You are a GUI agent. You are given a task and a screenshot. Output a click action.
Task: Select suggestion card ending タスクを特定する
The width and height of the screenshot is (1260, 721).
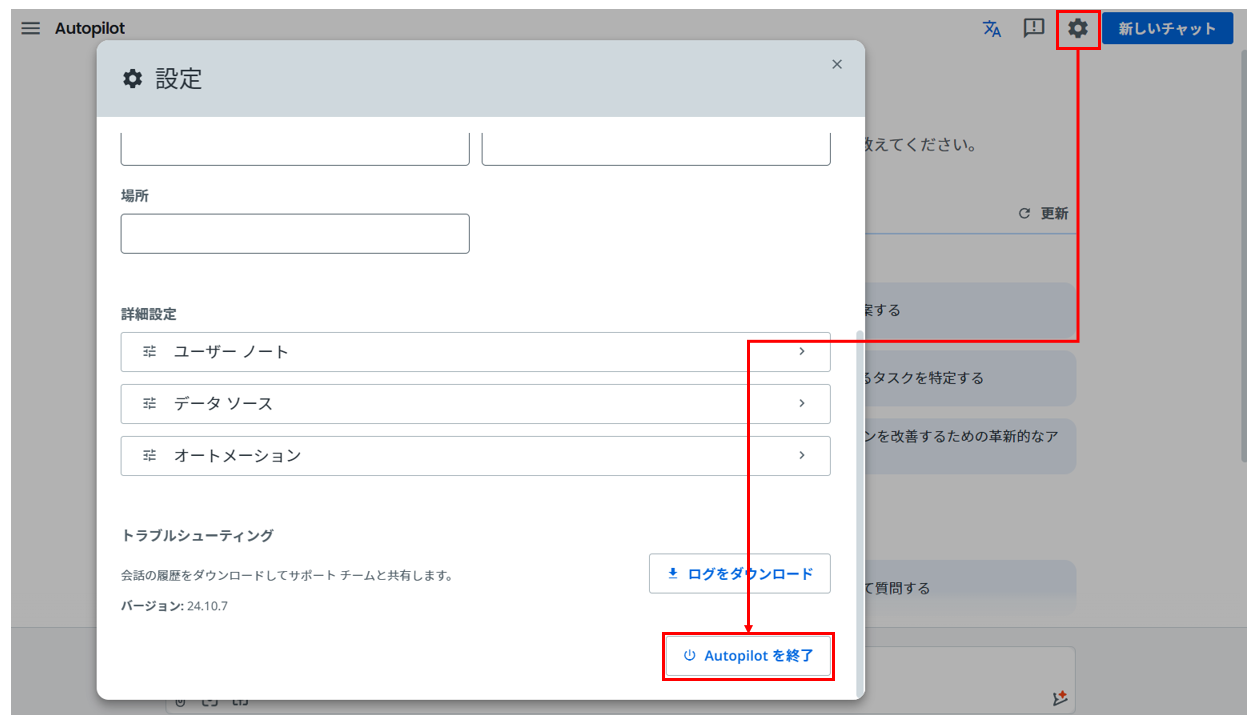pos(970,378)
